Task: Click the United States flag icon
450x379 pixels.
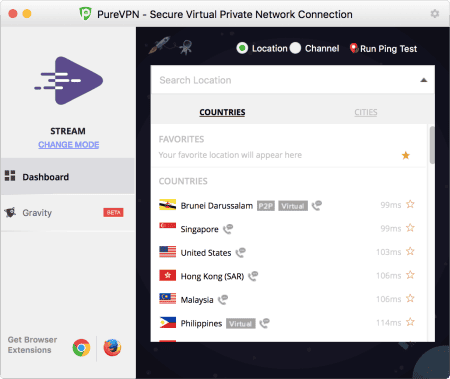Action: (168, 252)
